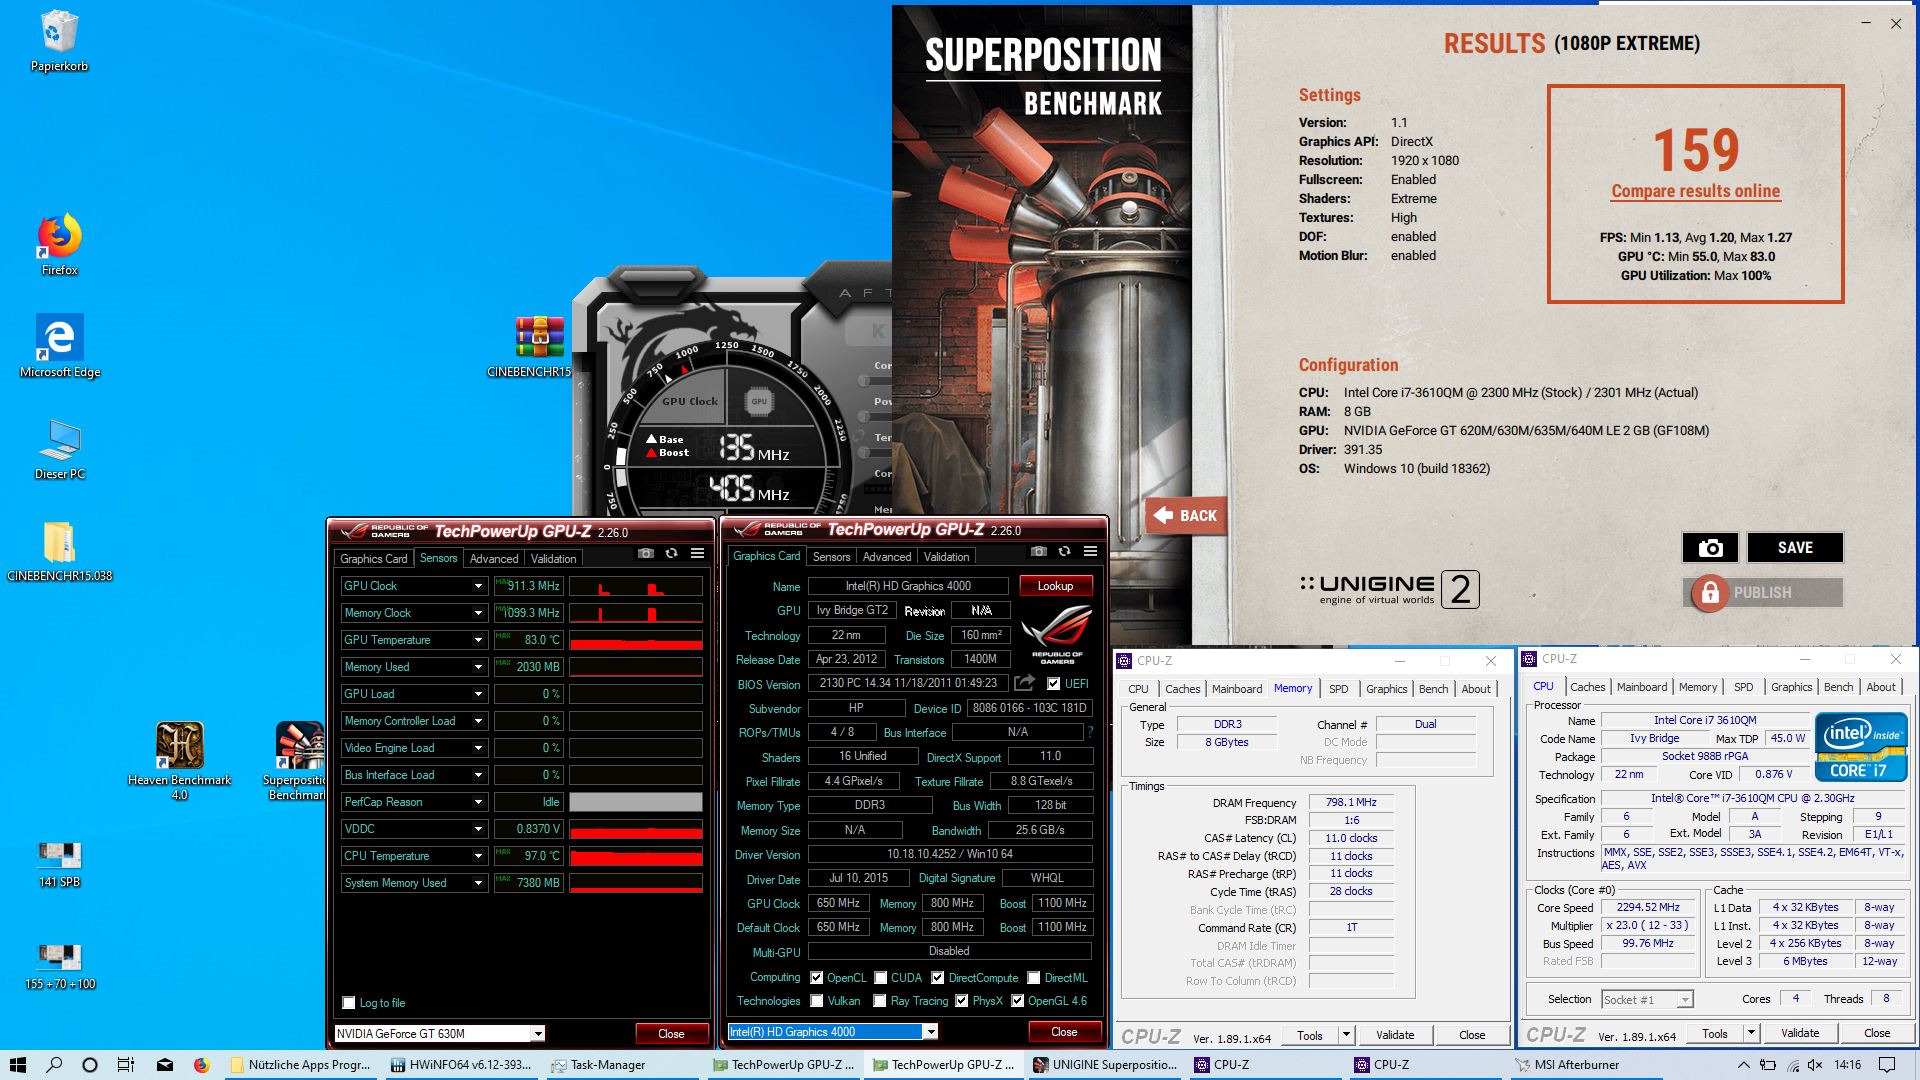1920x1080 pixels.
Task: Refresh the GPU-Z Graphics Card window
Action: point(1064,551)
